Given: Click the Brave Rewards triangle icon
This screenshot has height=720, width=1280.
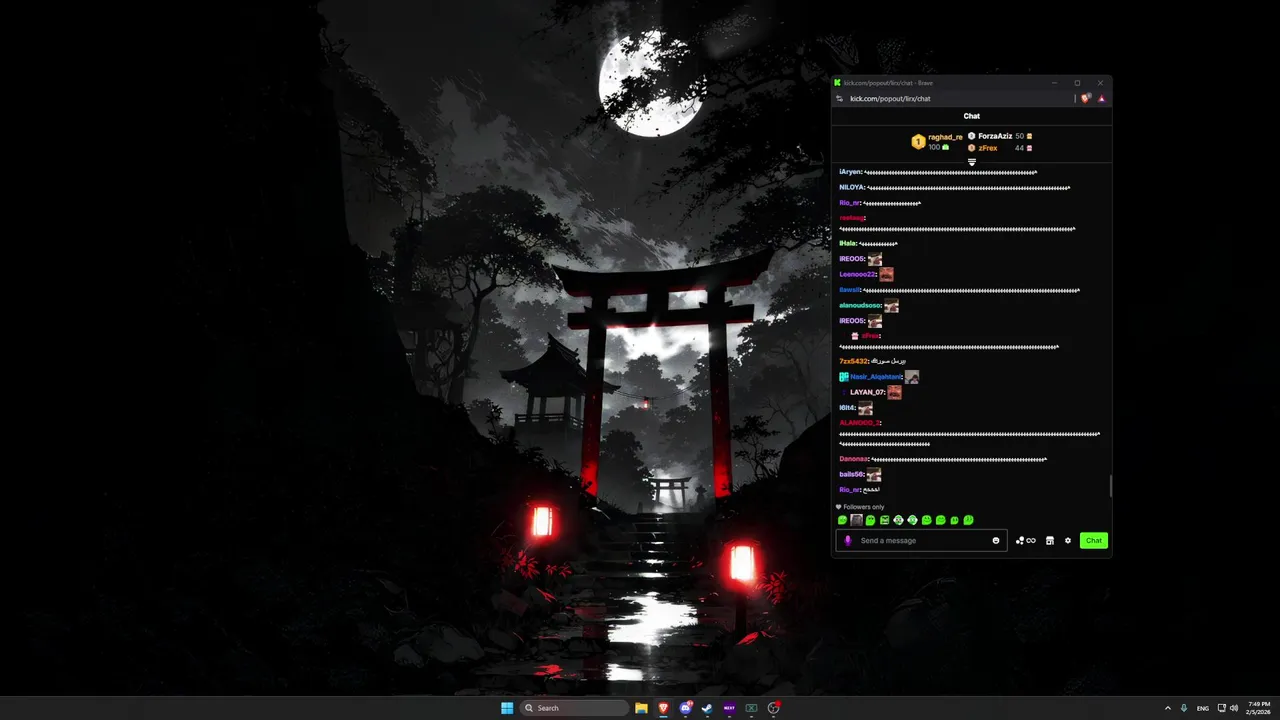Looking at the screenshot, I should (x=1101, y=98).
